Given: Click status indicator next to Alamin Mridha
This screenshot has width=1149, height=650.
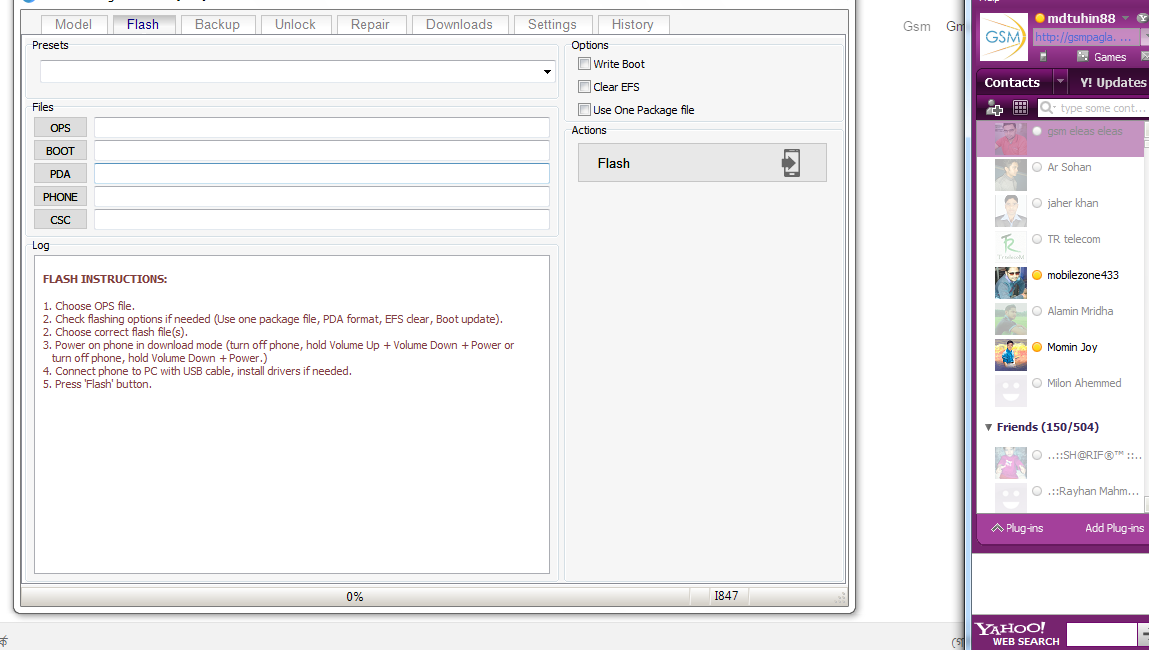Looking at the screenshot, I should (x=1037, y=311).
